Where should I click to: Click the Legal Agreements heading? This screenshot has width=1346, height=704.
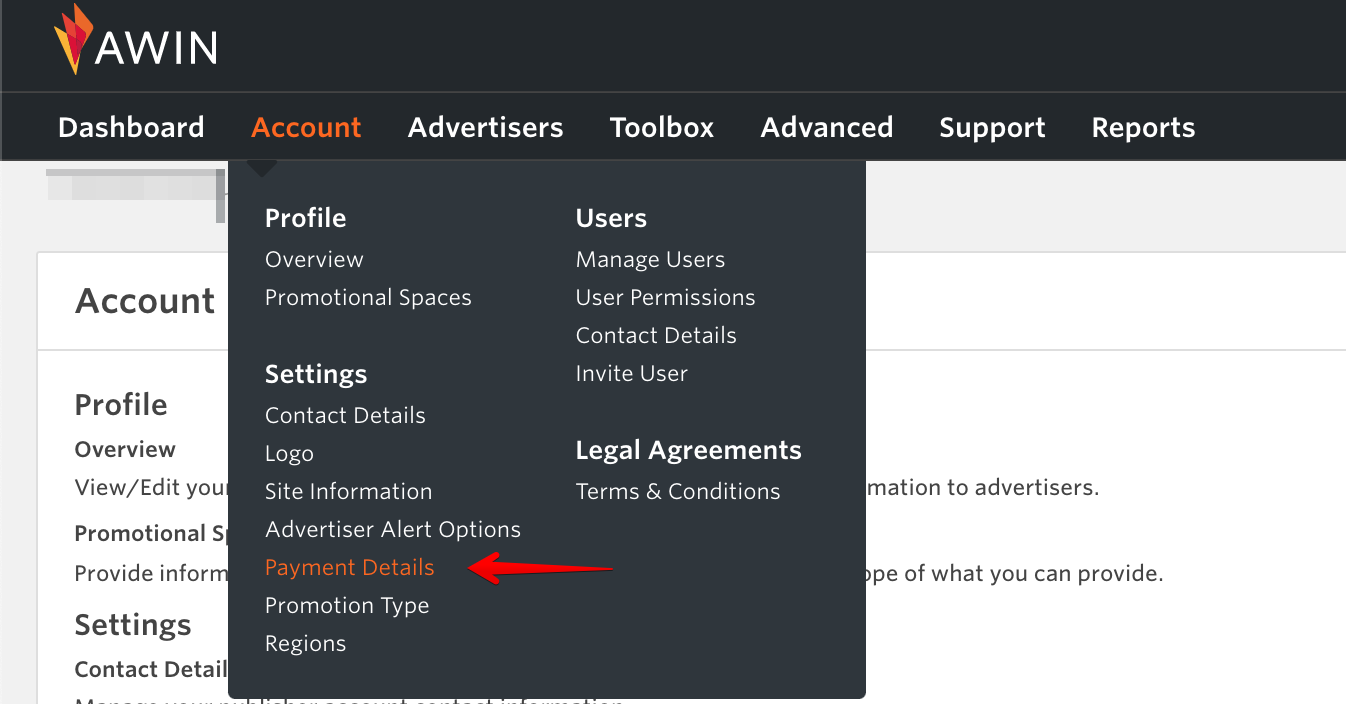[x=689, y=451]
